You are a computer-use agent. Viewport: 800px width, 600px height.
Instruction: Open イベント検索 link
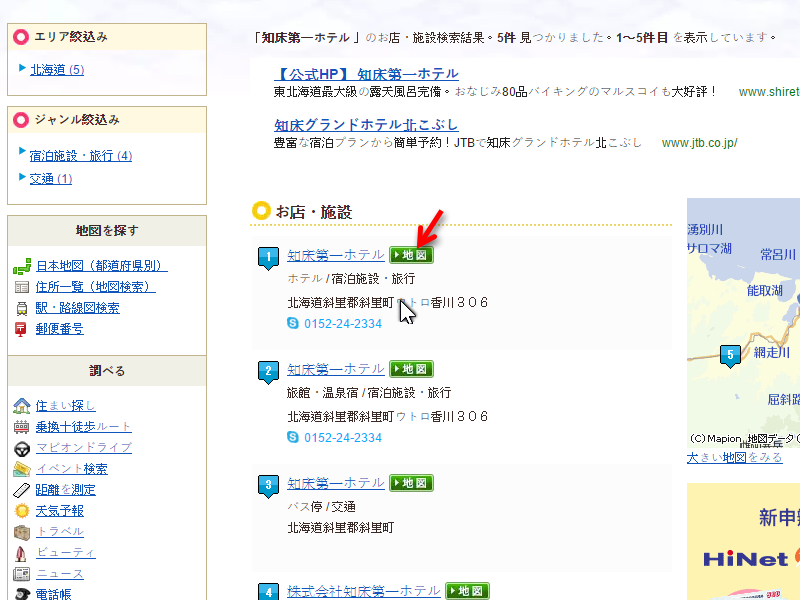(71, 468)
